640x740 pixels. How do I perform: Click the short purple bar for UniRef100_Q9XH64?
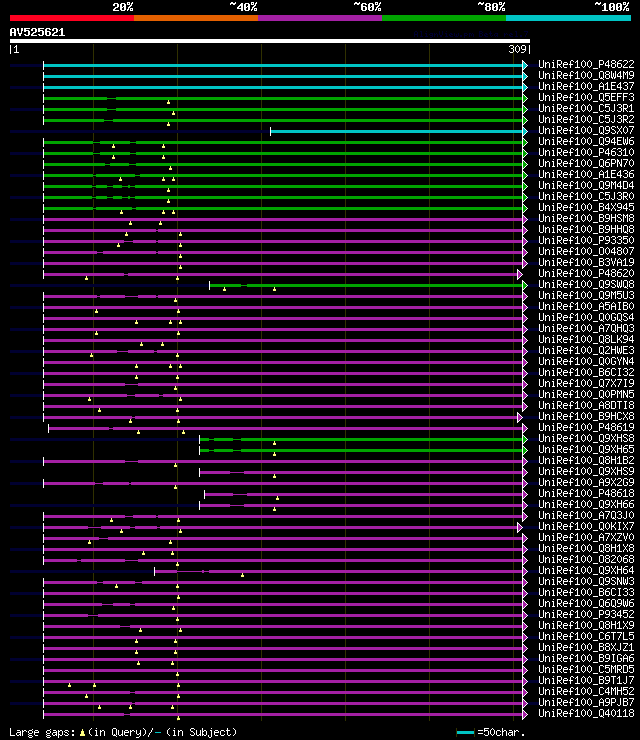[338, 572]
